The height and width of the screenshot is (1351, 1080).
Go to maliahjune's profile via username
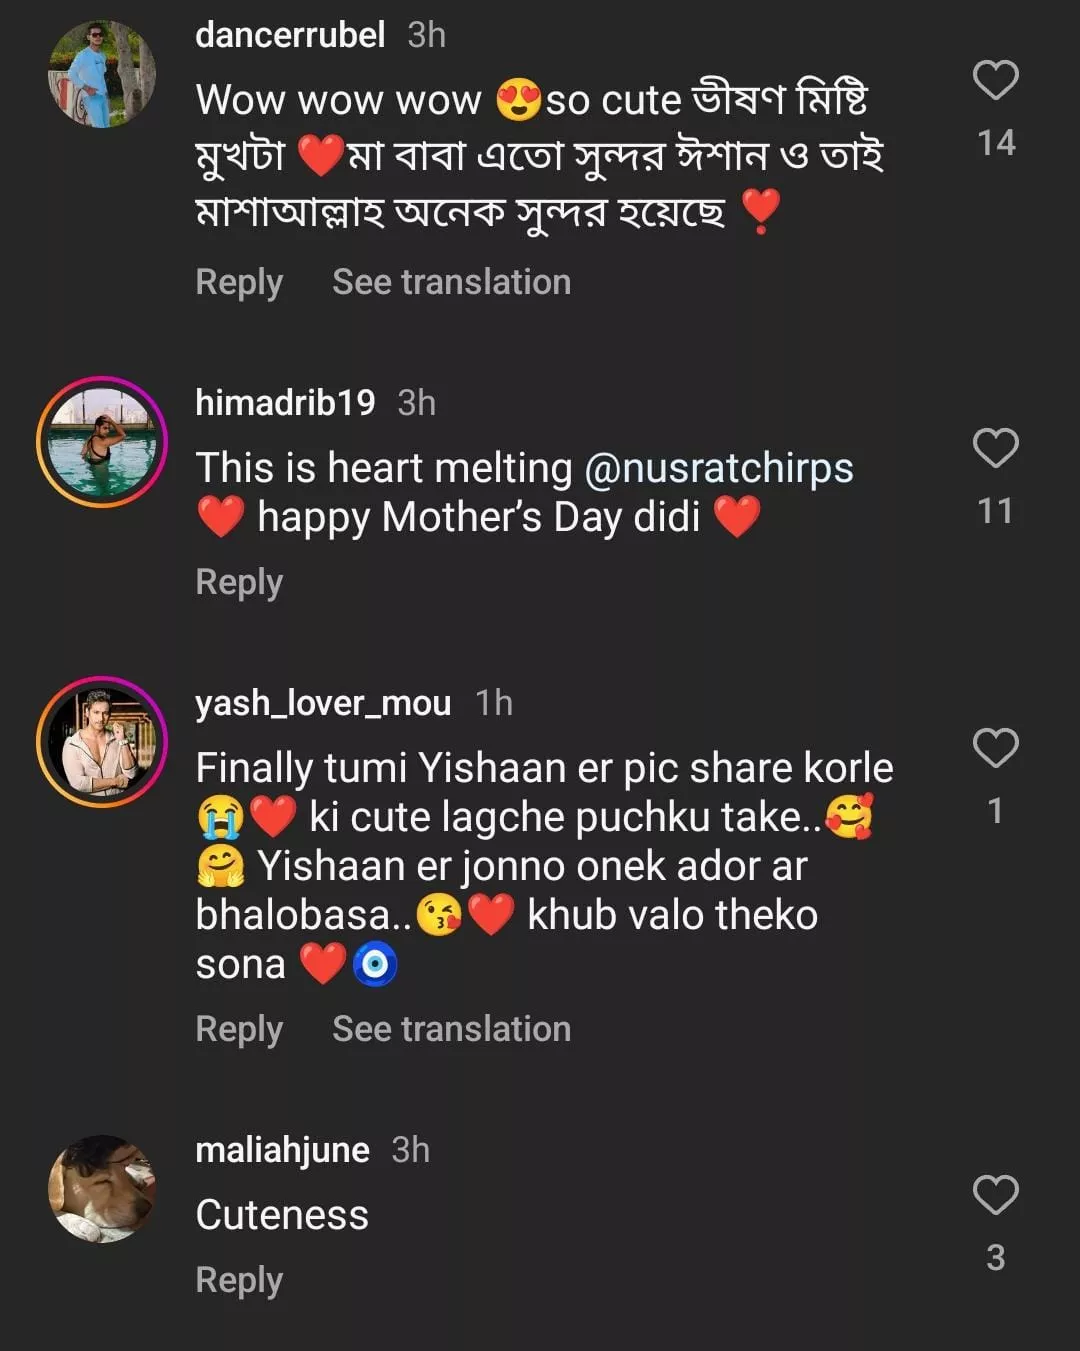[x=282, y=1150]
